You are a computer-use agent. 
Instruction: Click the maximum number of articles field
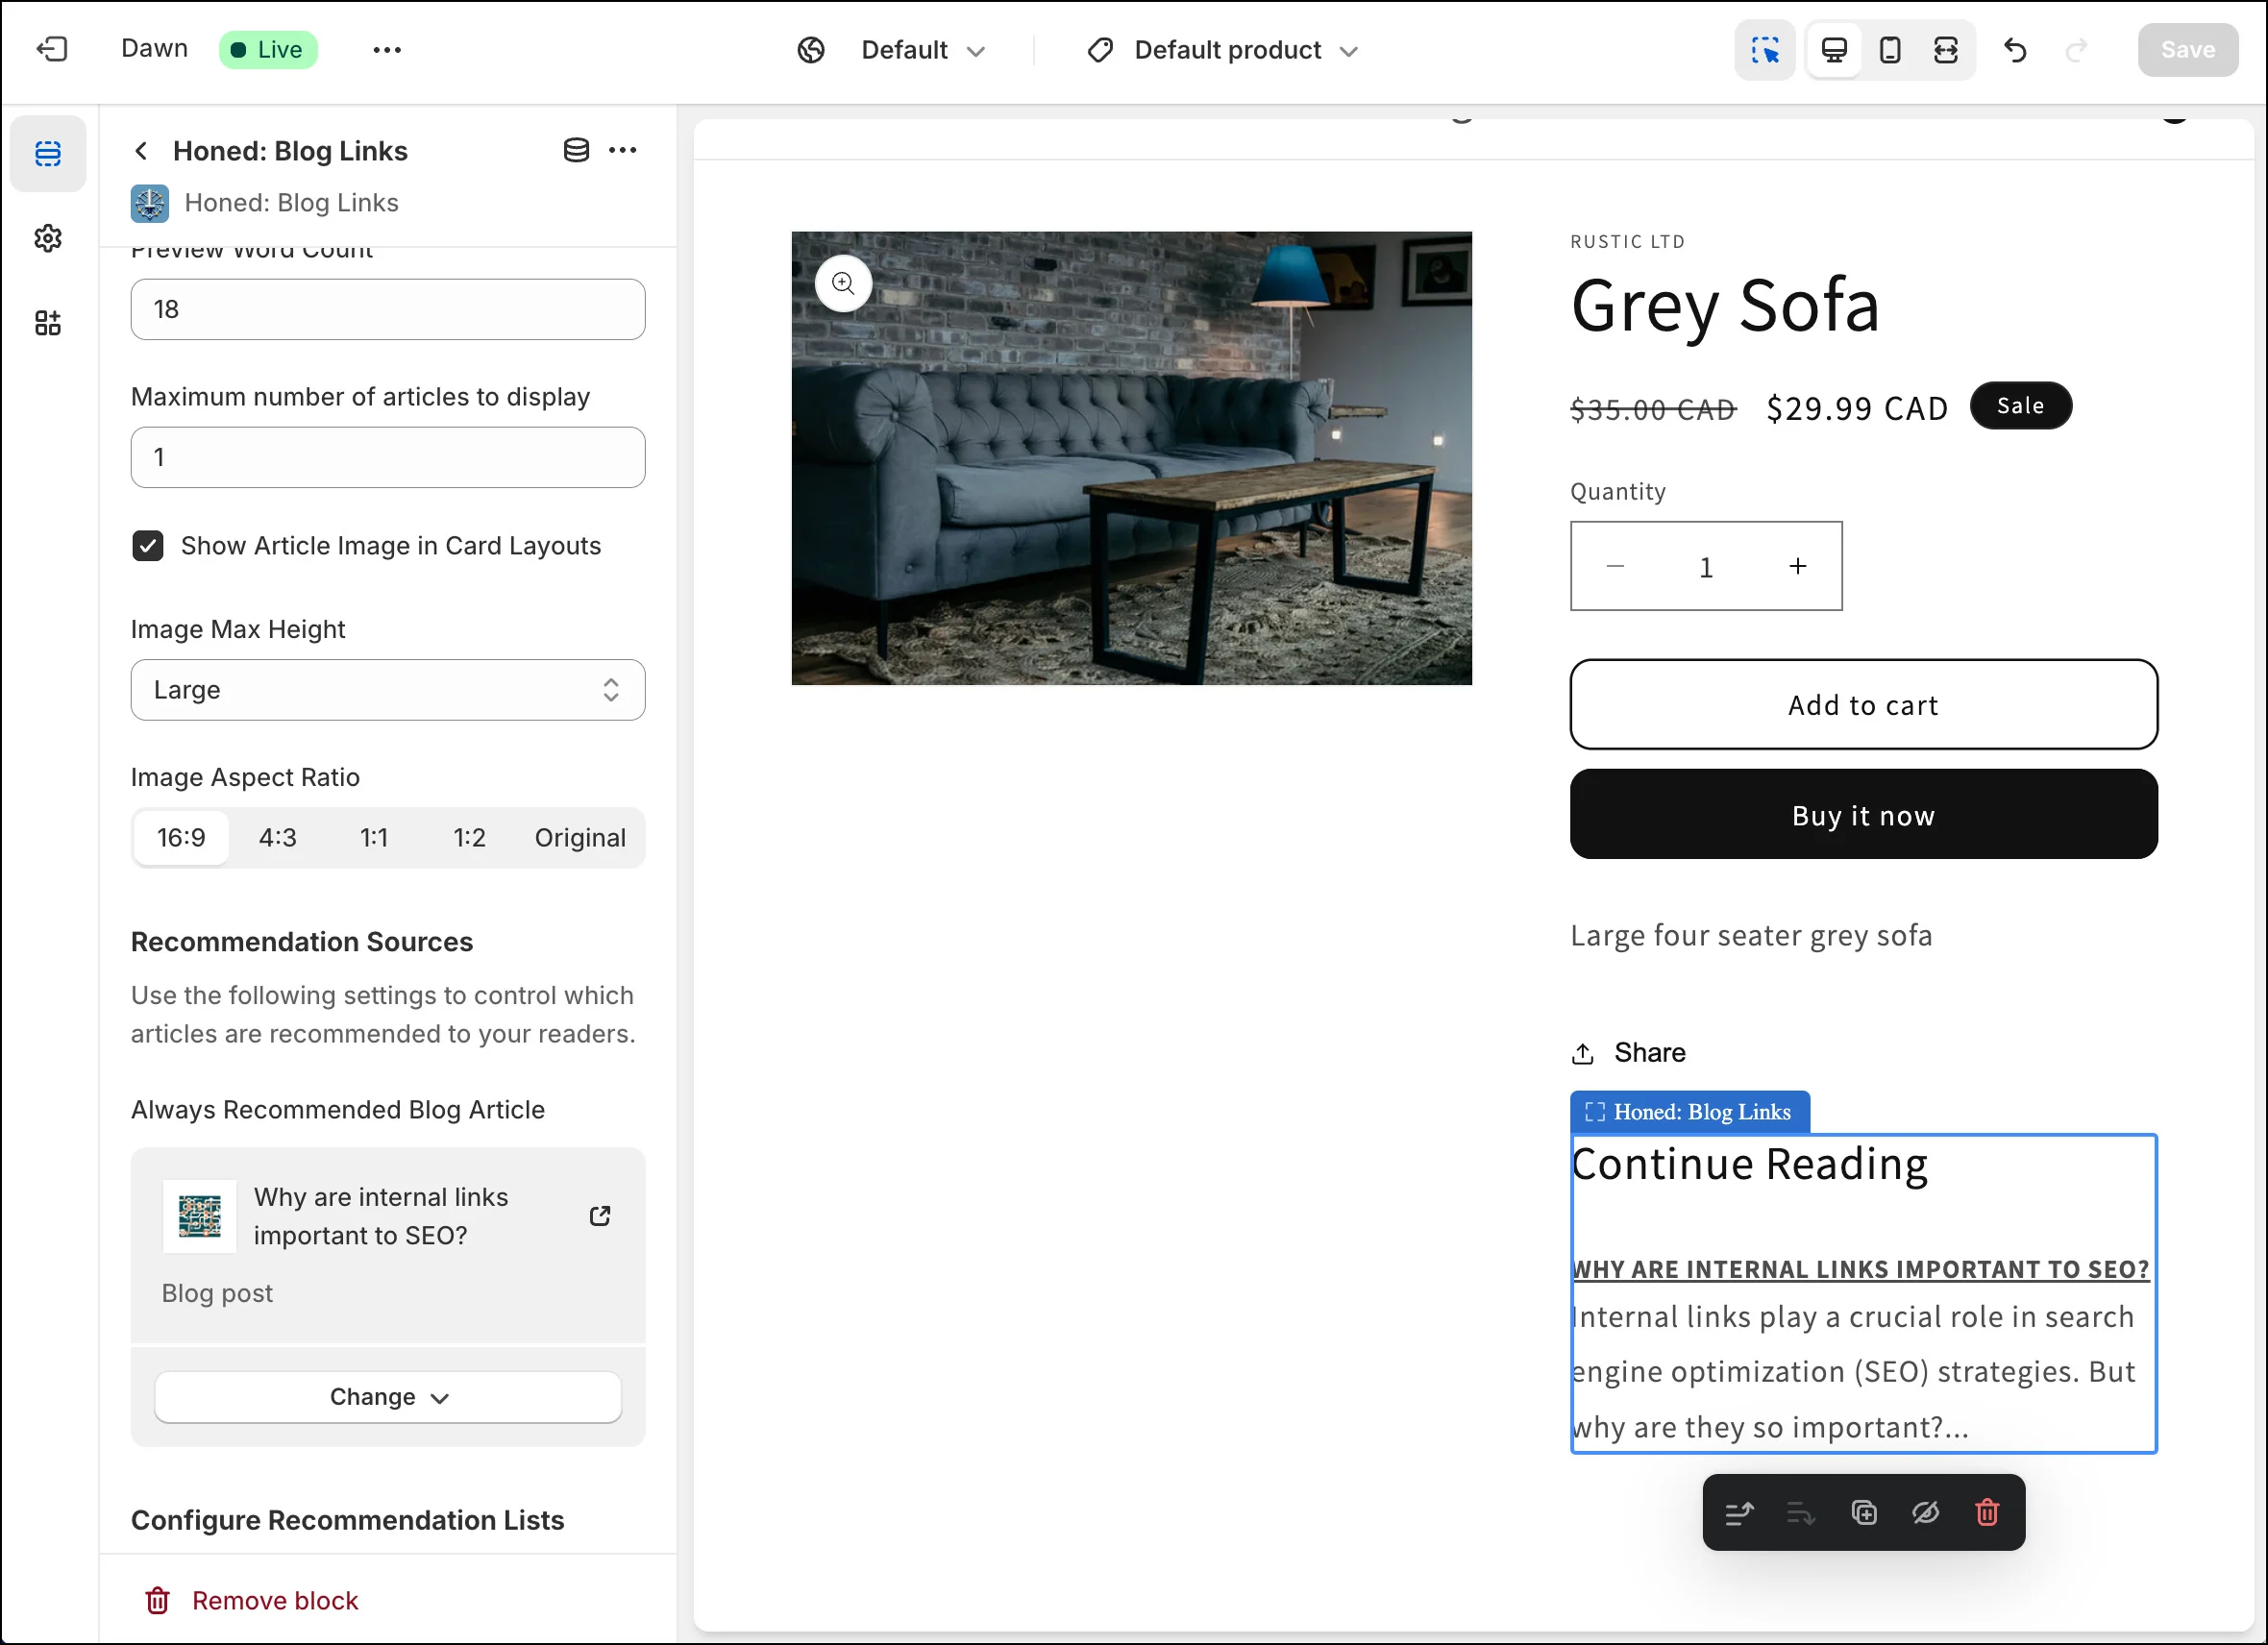click(x=387, y=457)
